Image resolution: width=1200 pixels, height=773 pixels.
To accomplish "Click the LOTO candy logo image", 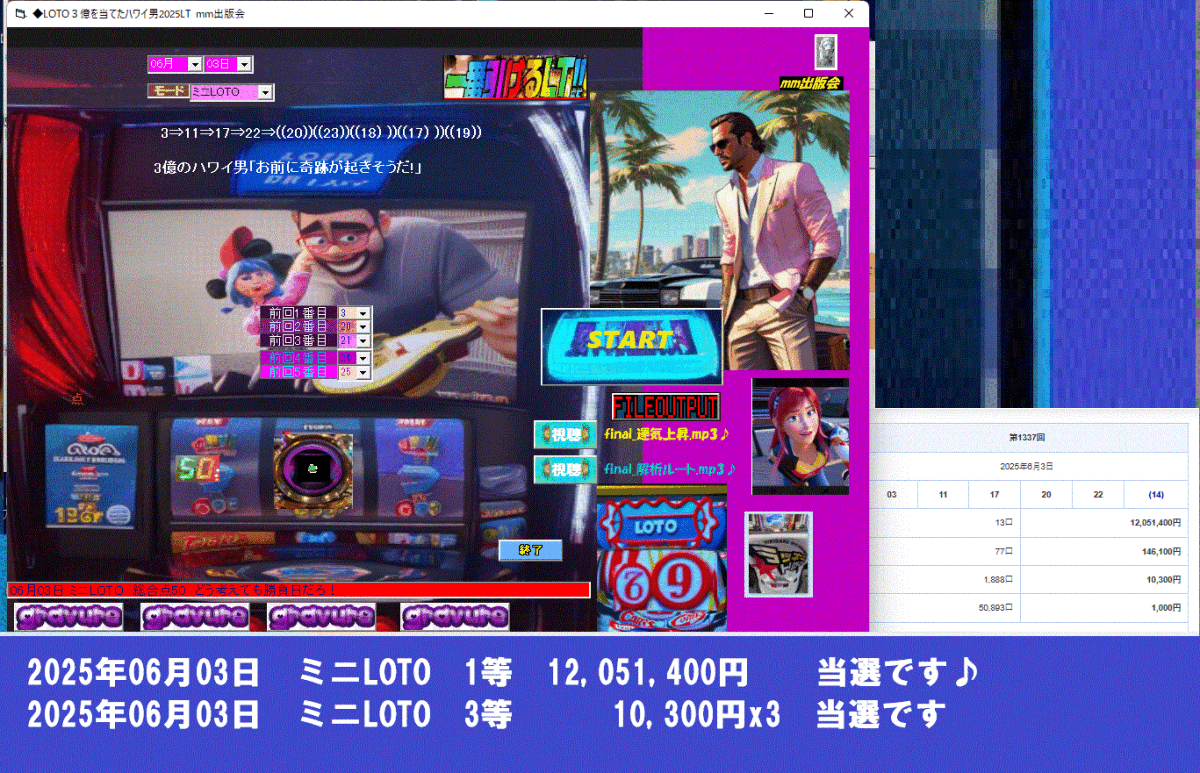I will click(x=661, y=523).
